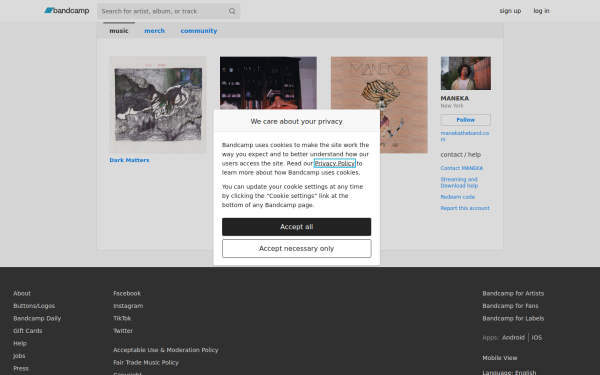Switch to the community tab

(199, 31)
